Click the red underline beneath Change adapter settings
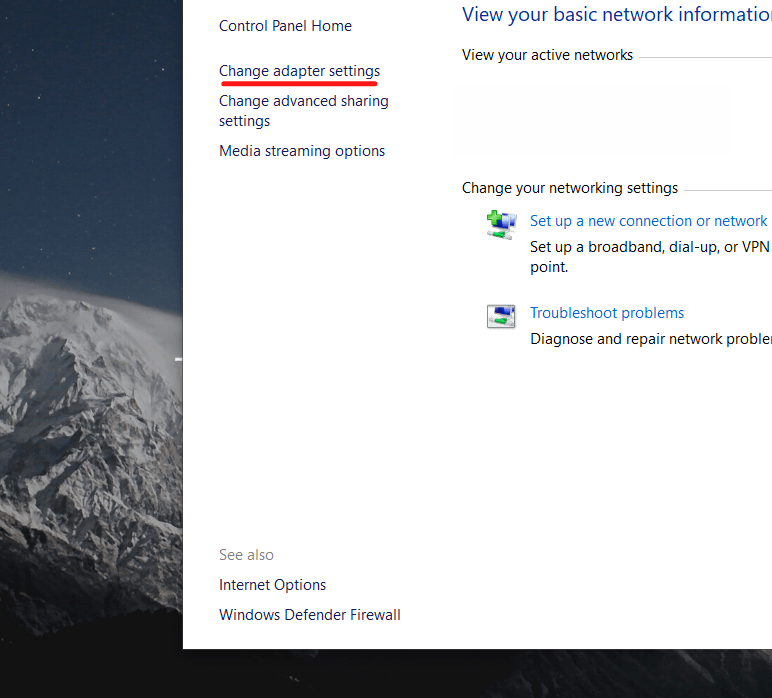Viewport: 772px width, 698px height. (299, 84)
